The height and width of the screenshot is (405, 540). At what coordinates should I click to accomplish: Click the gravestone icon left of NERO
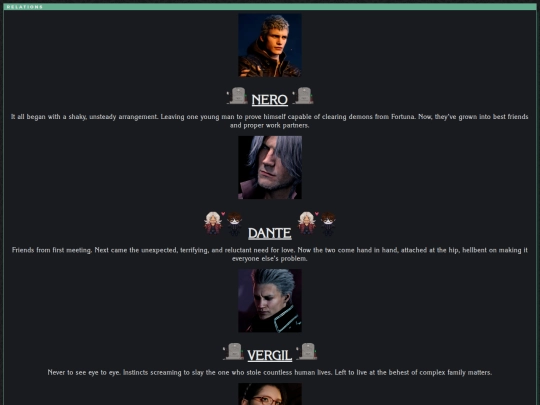point(237,95)
